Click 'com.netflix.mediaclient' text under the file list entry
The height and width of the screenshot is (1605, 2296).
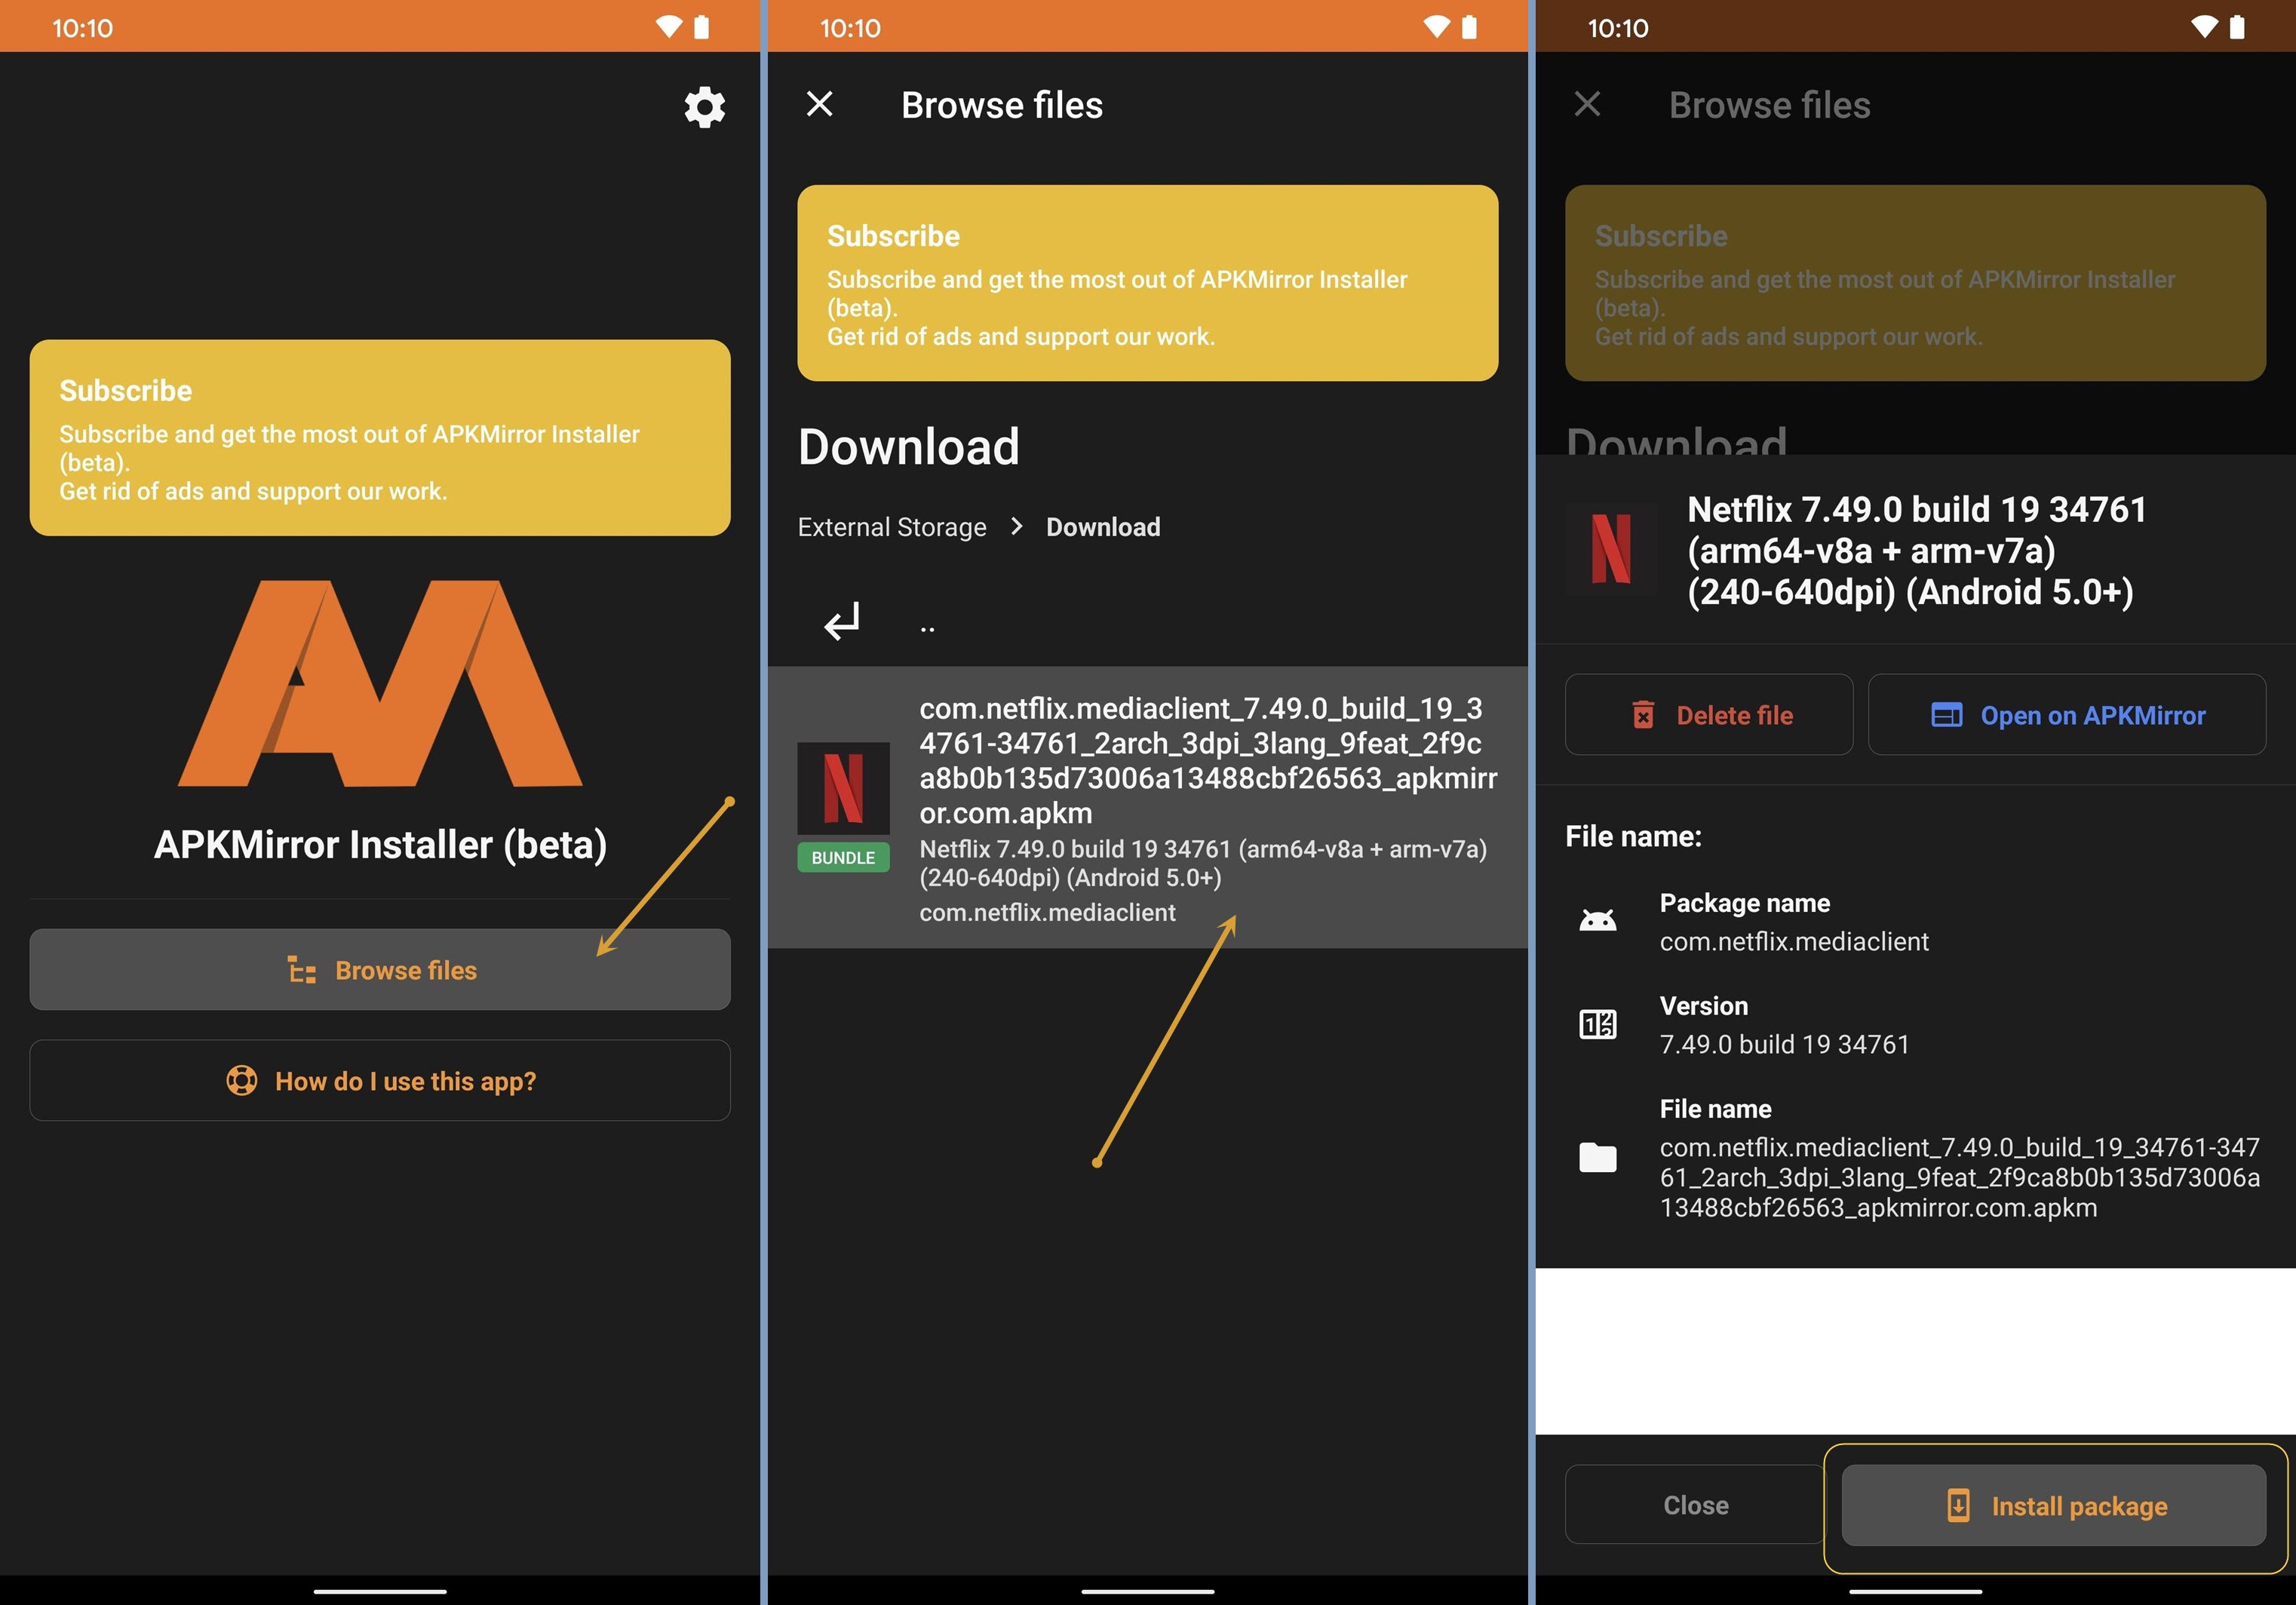[x=1047, y=912]
